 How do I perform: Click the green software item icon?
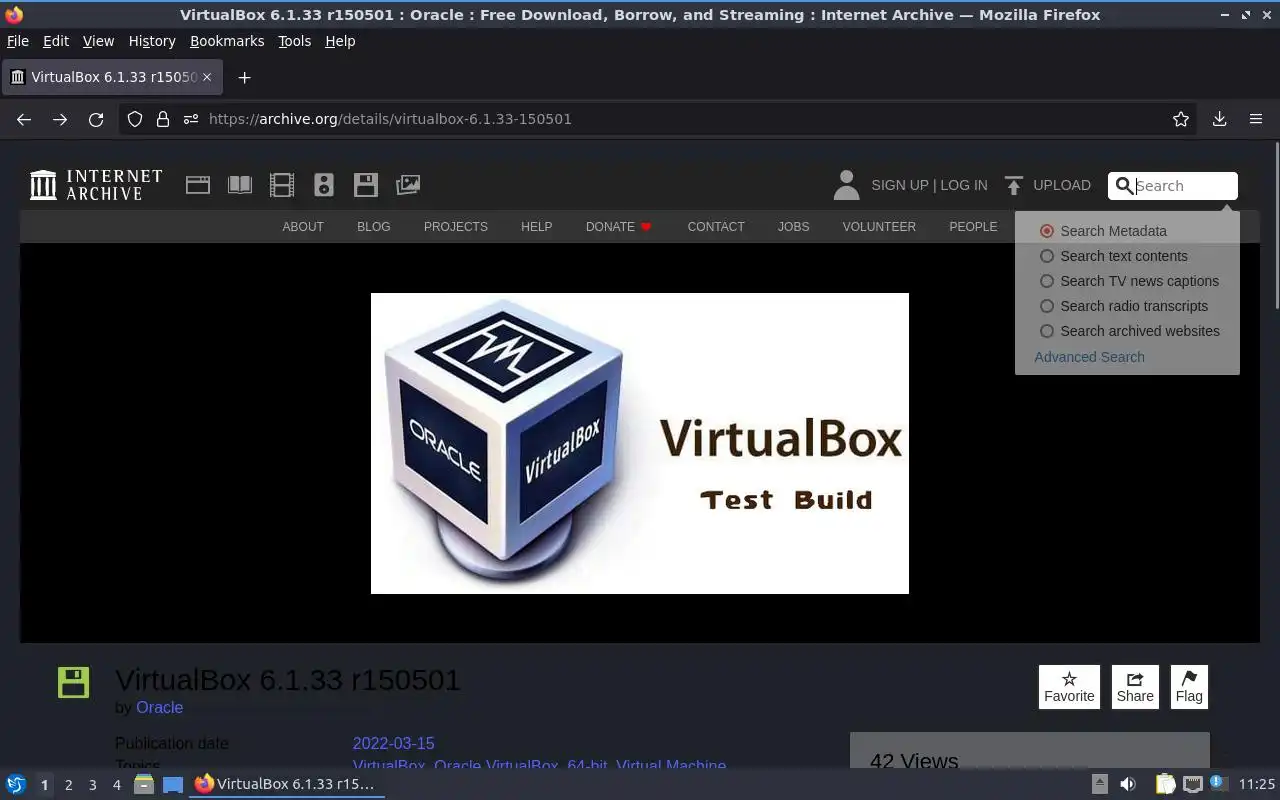coord(73,682)
